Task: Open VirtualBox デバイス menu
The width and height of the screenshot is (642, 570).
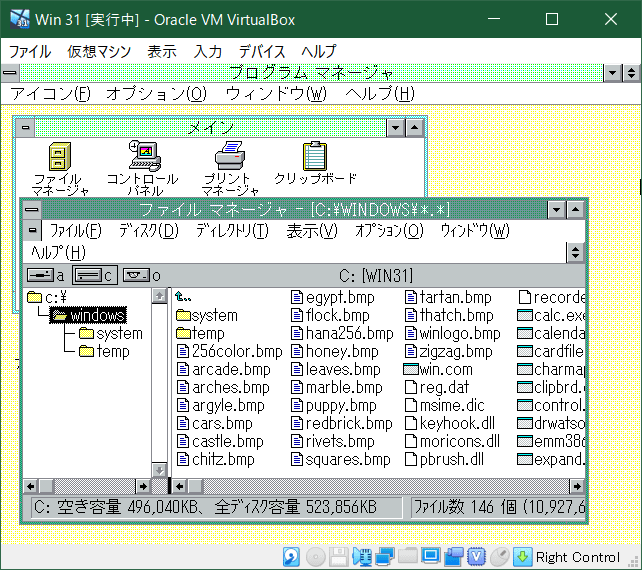Action: point(262,52)
